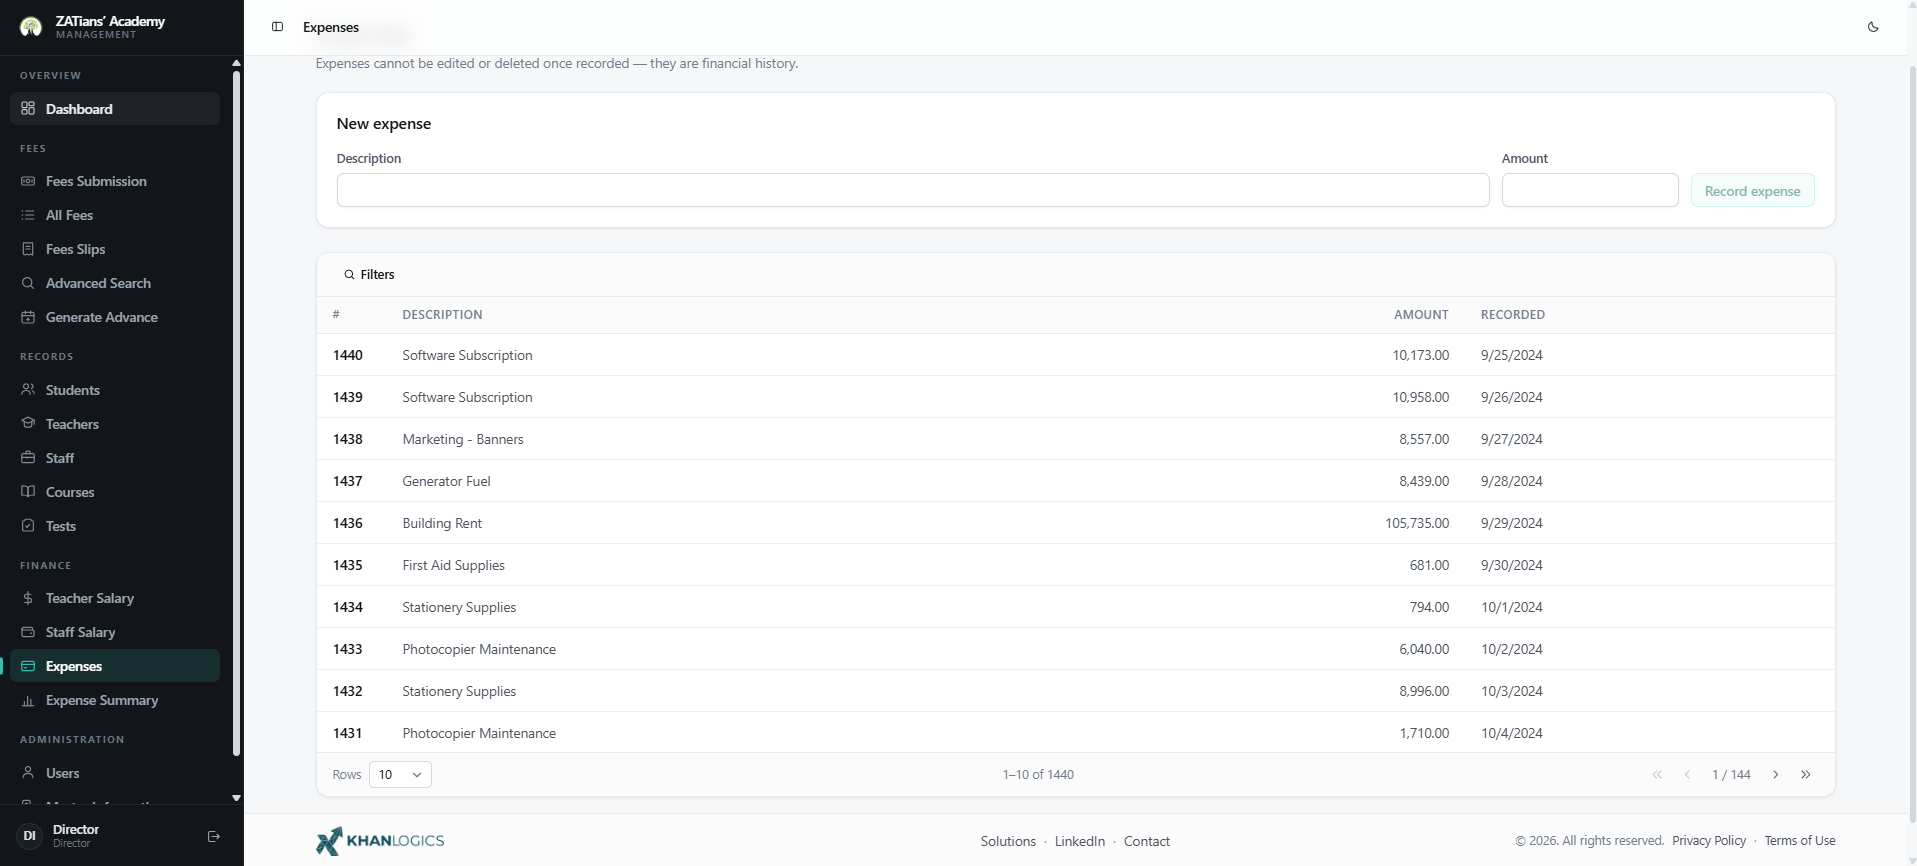Click row number 1433

coord(348,649)
